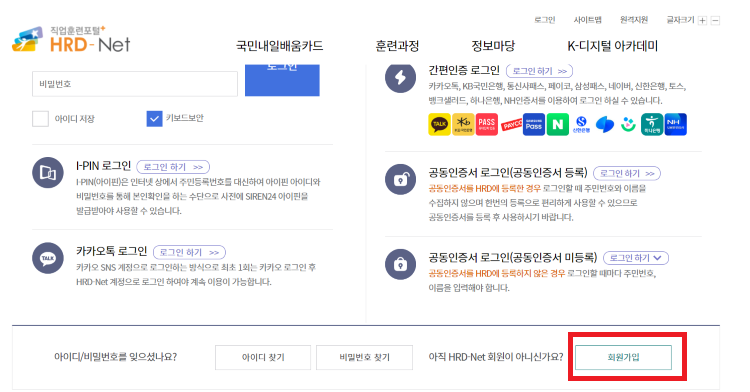Click the HRD-Net logo
The width and height of the screenshot is (750, 392).
(71, 39)
